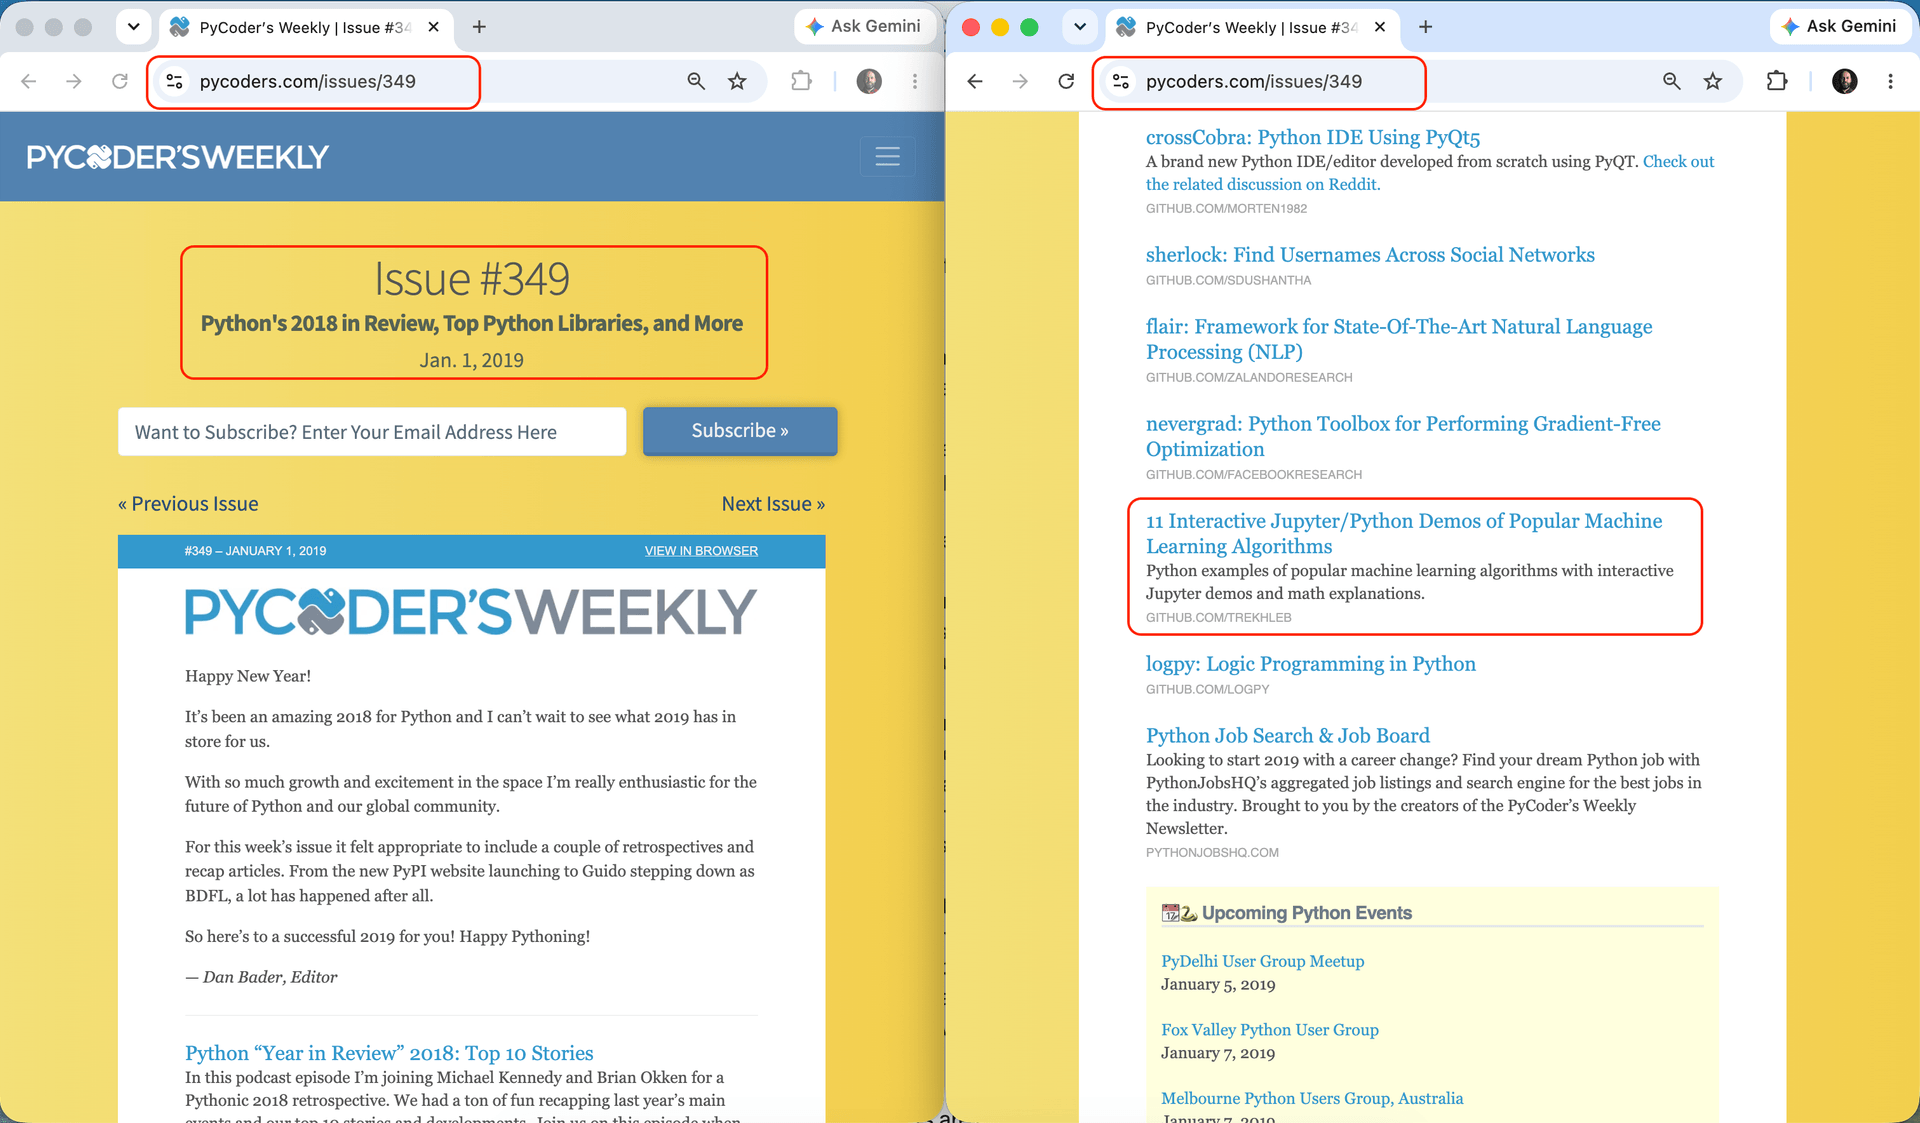
Task: Click PyCoder's Weekly newsletter banner logo
Action: point(471,612)
